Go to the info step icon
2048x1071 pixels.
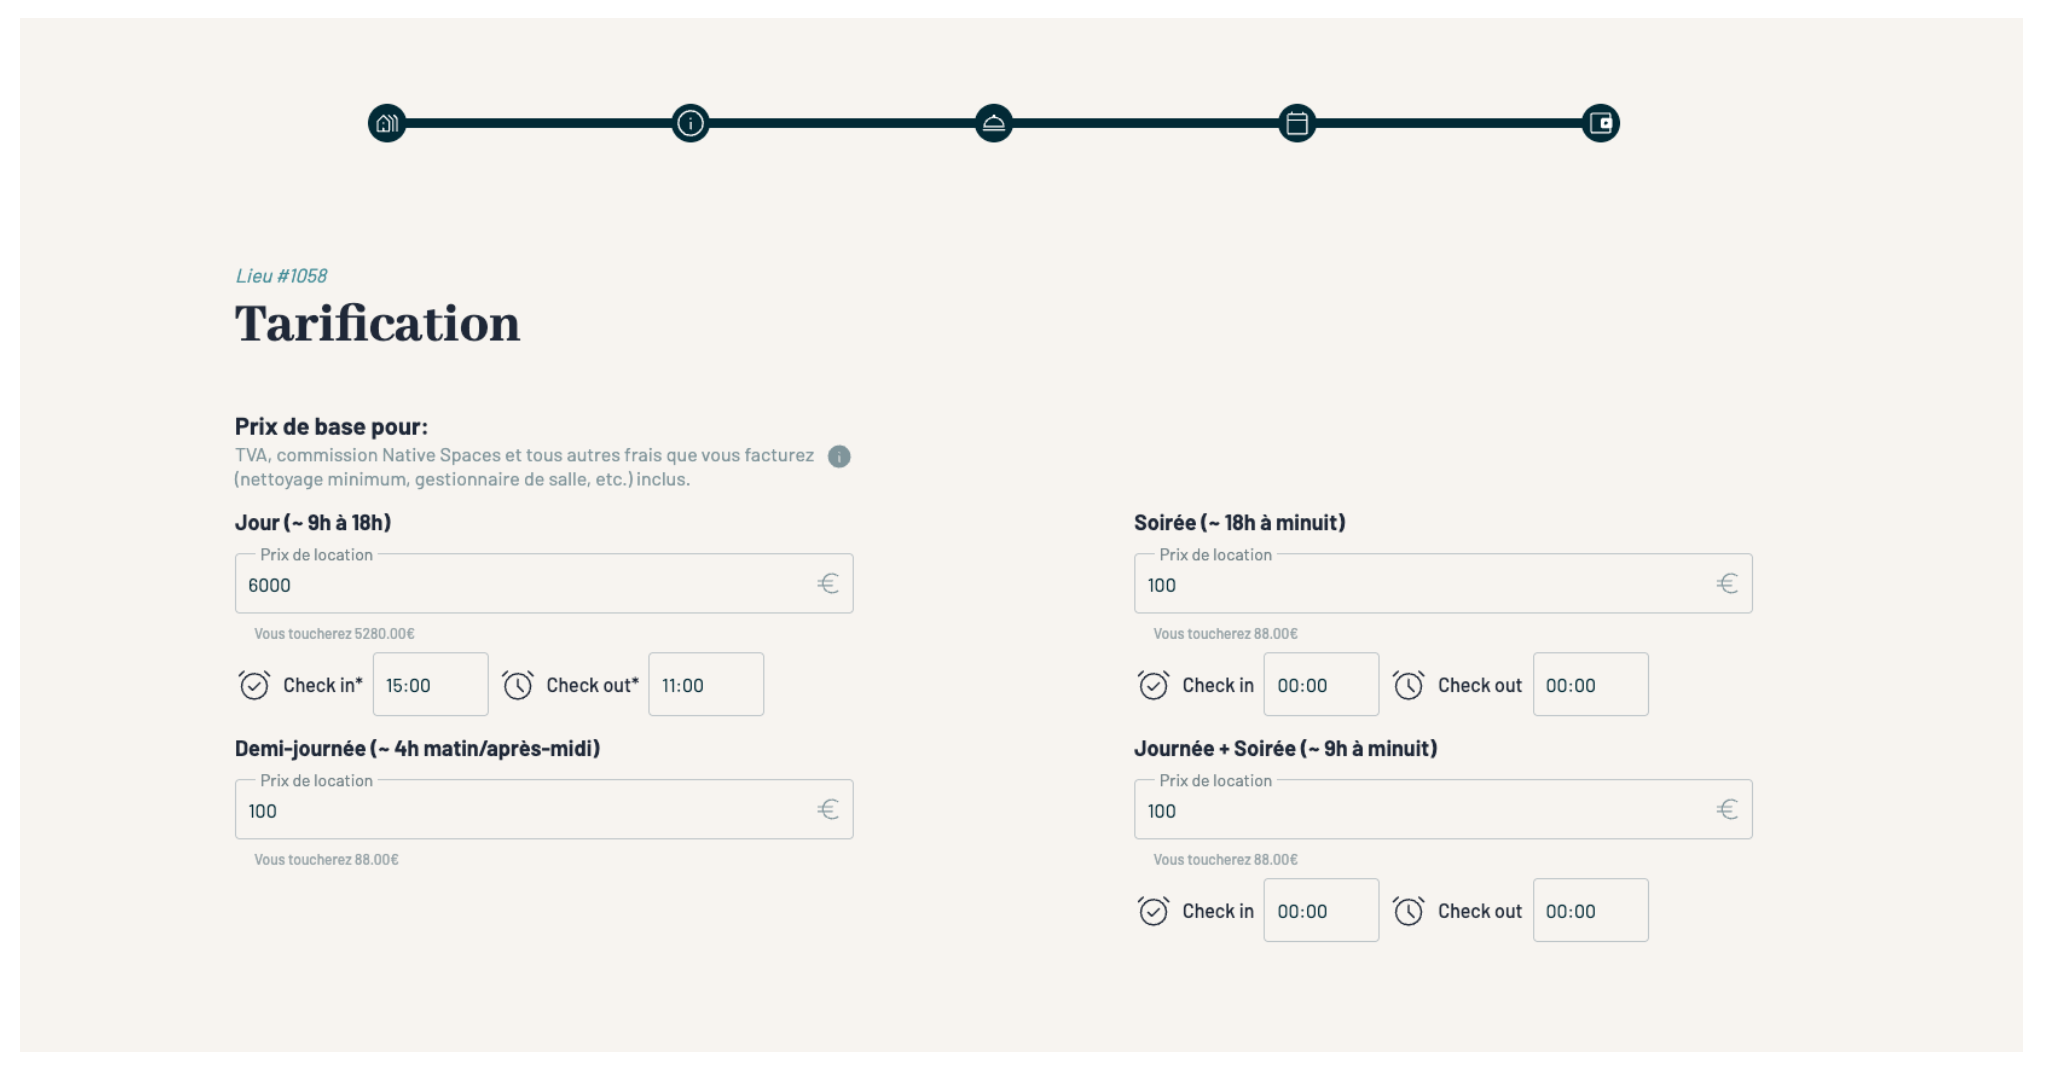[x=690, y=124]
